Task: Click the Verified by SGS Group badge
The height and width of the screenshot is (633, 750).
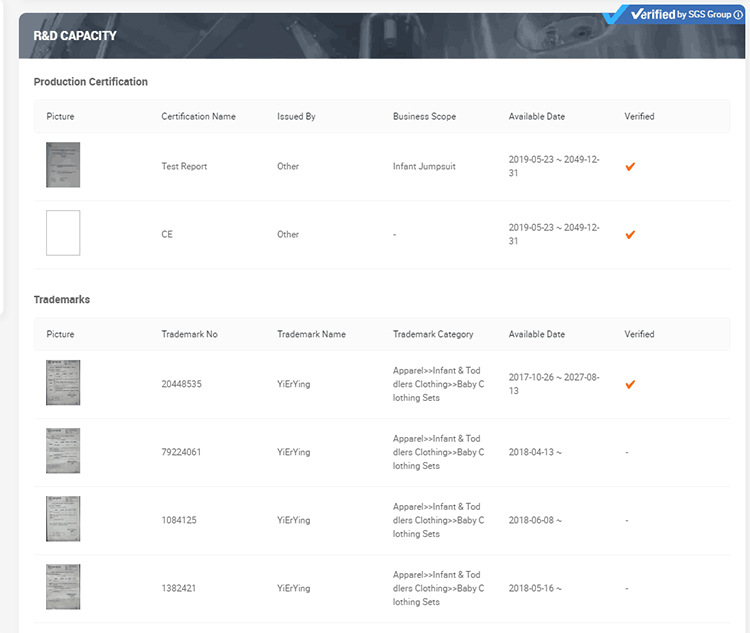Action: click(673, 14)
